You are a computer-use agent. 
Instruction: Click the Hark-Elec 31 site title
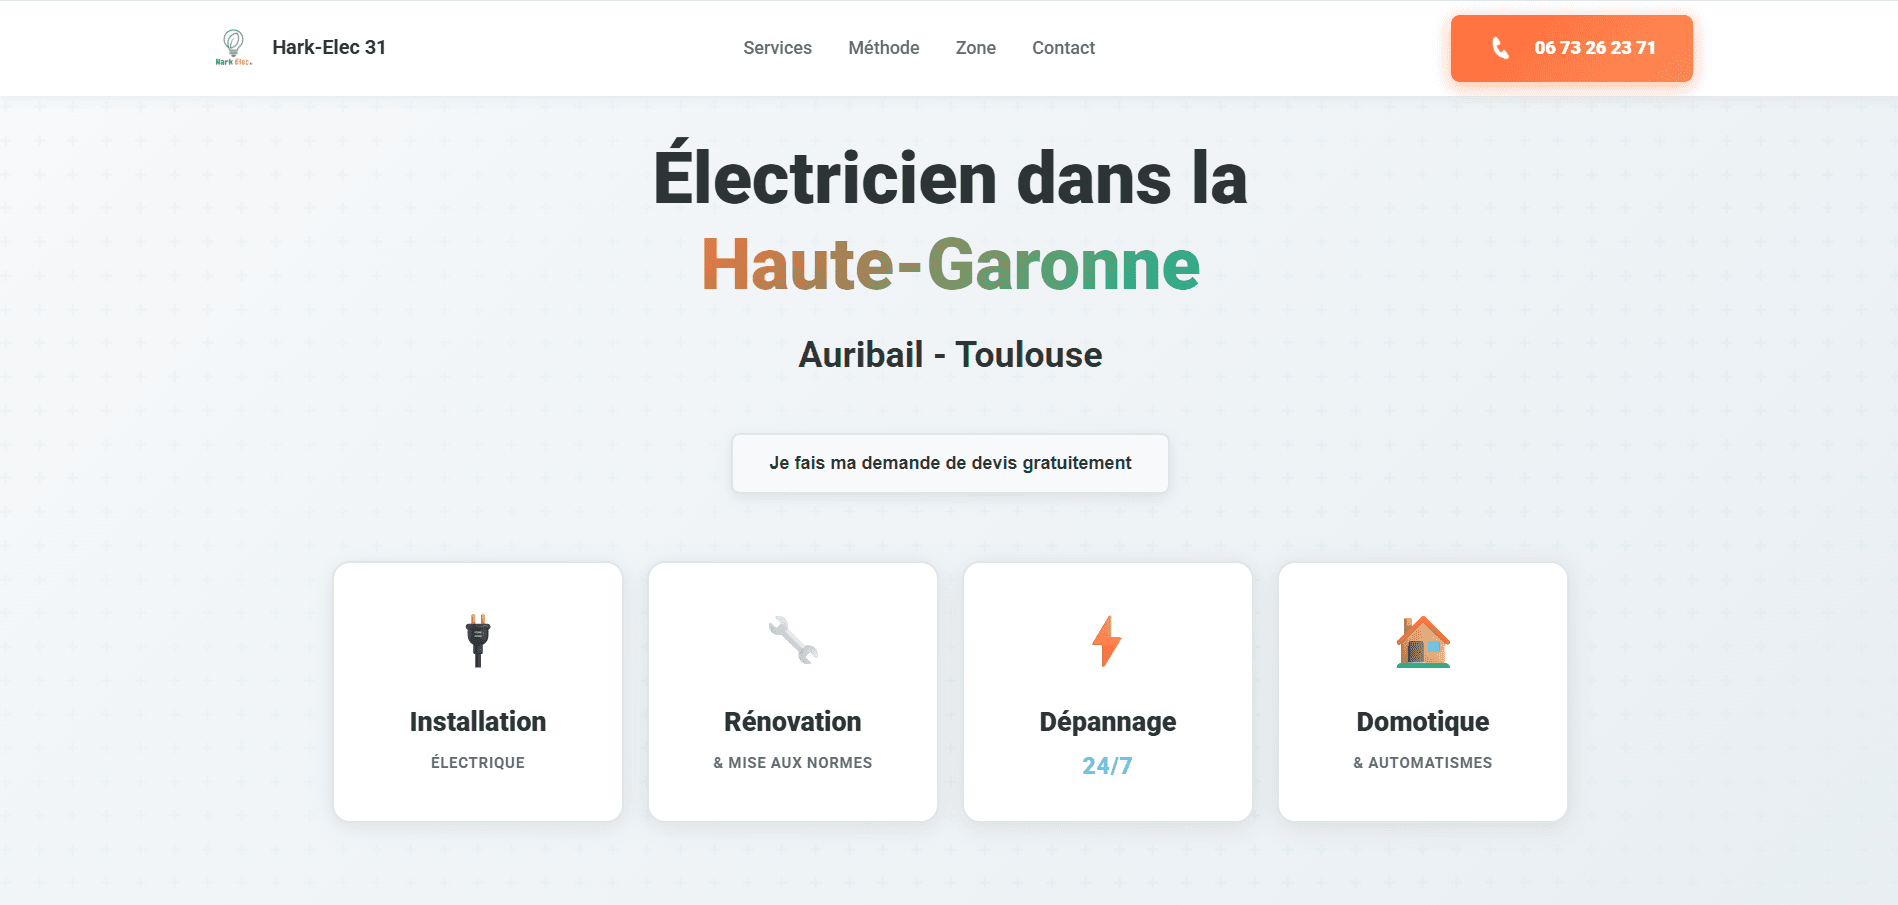[x=329, y=46]
